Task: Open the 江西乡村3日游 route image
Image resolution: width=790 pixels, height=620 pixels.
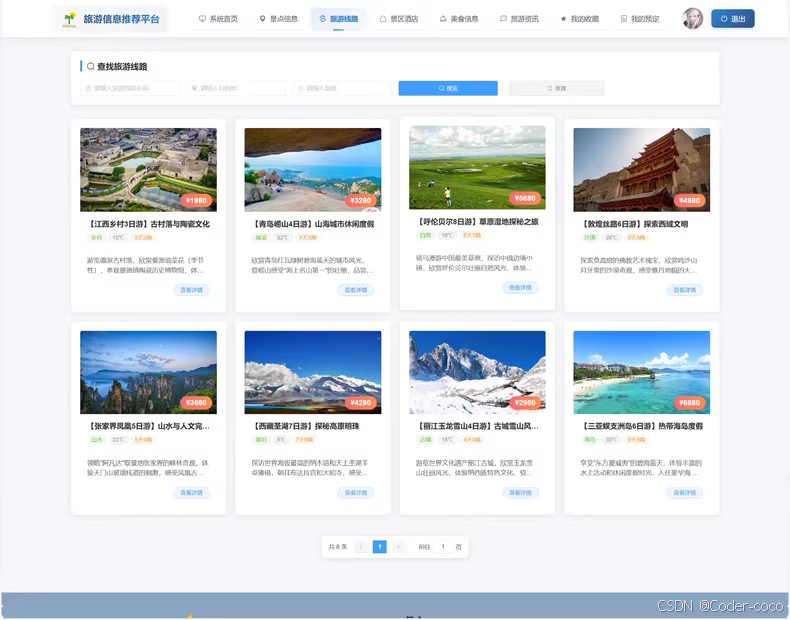Action: click(148, 170)
